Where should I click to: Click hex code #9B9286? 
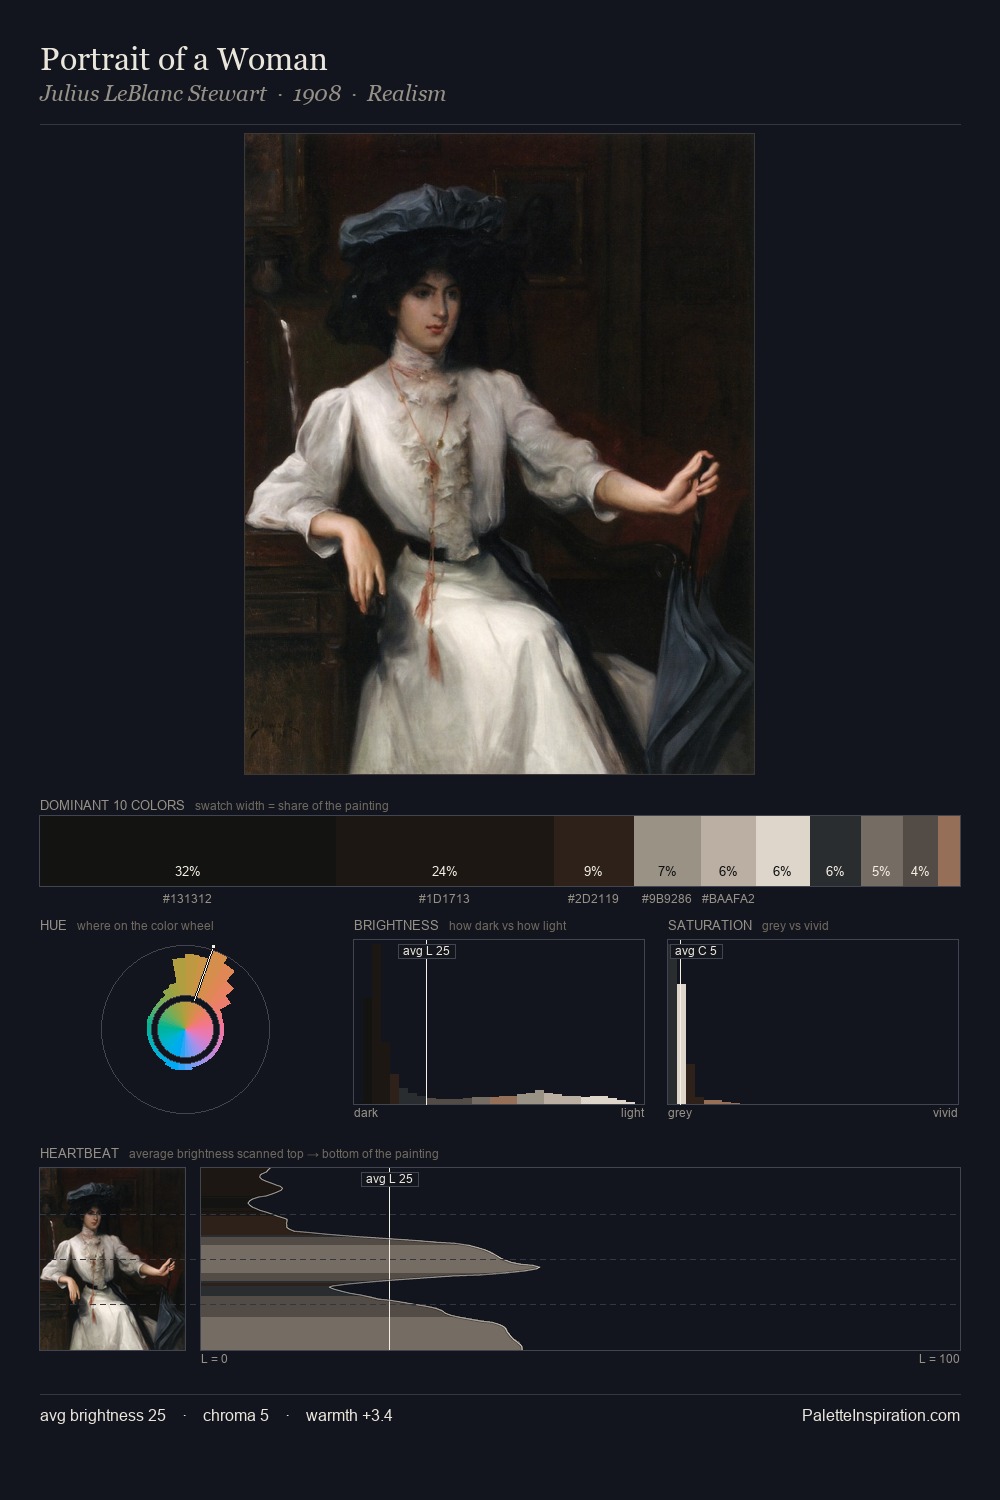(666, 899)
